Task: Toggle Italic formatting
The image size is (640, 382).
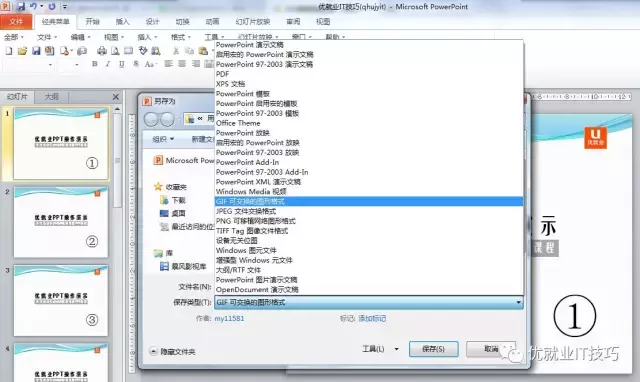Action: pos(108,64)
